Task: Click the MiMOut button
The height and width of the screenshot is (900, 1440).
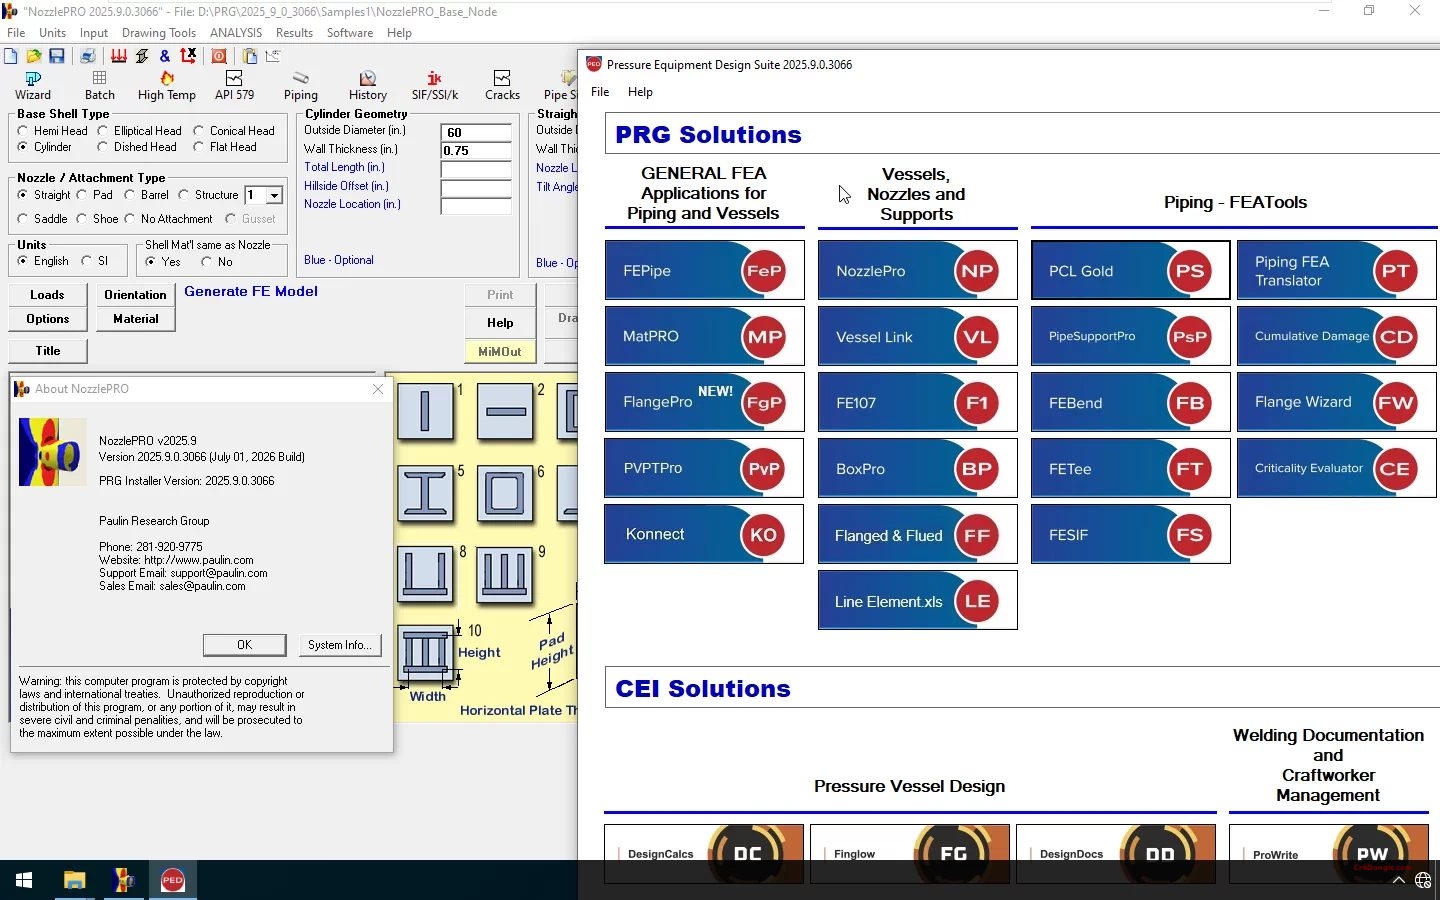Action: pos(500,352)
